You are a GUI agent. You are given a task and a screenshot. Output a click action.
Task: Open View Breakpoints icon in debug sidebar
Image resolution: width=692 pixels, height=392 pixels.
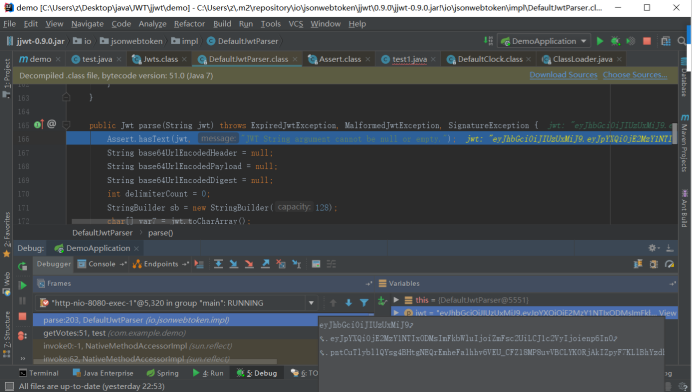(x=22, y=335)
